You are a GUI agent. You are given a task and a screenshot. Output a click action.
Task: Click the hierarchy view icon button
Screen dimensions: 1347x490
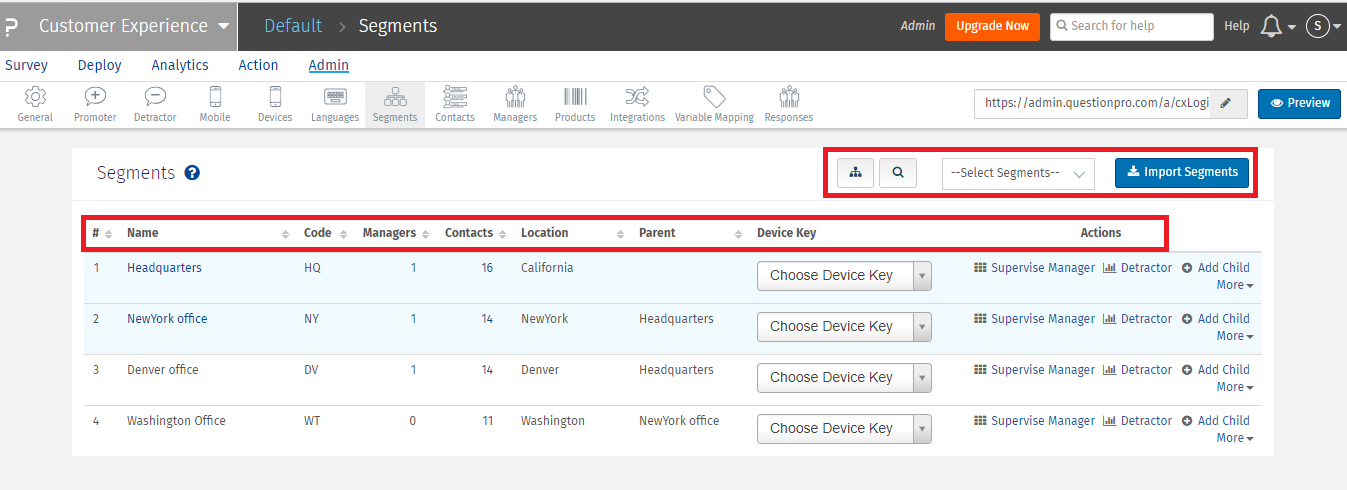pos(855,172)
